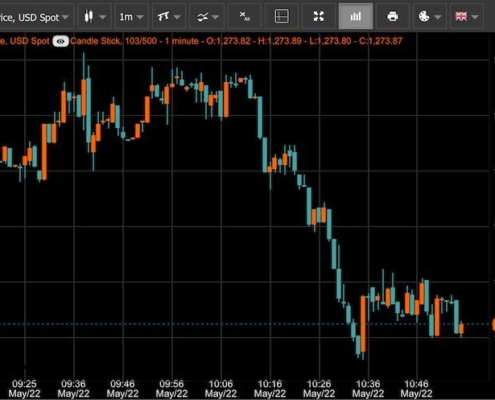Image resolution: width=495 pixels, height=400 pixels.
Task: Expand the indicators dropdown arrow
Action: tap(177, 17)
